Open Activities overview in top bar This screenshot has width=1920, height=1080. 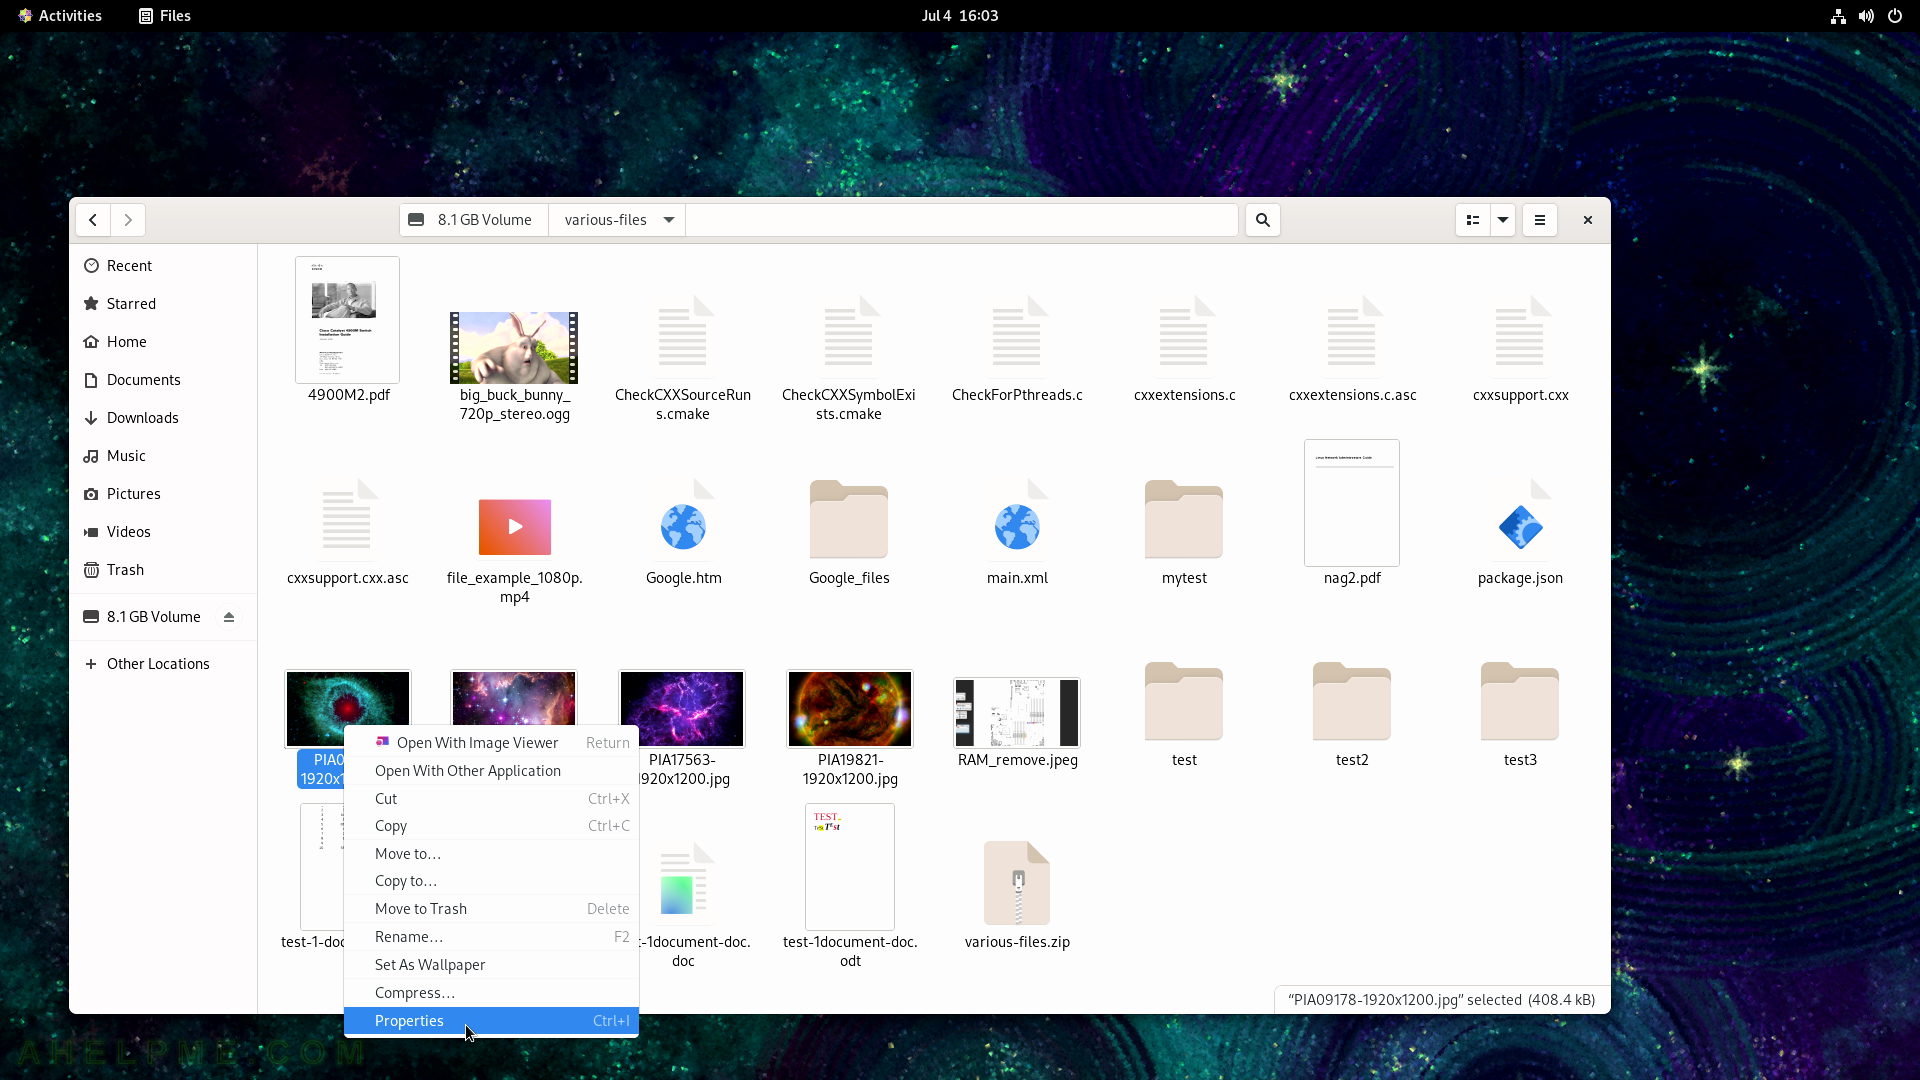click(x=60, y=16)
